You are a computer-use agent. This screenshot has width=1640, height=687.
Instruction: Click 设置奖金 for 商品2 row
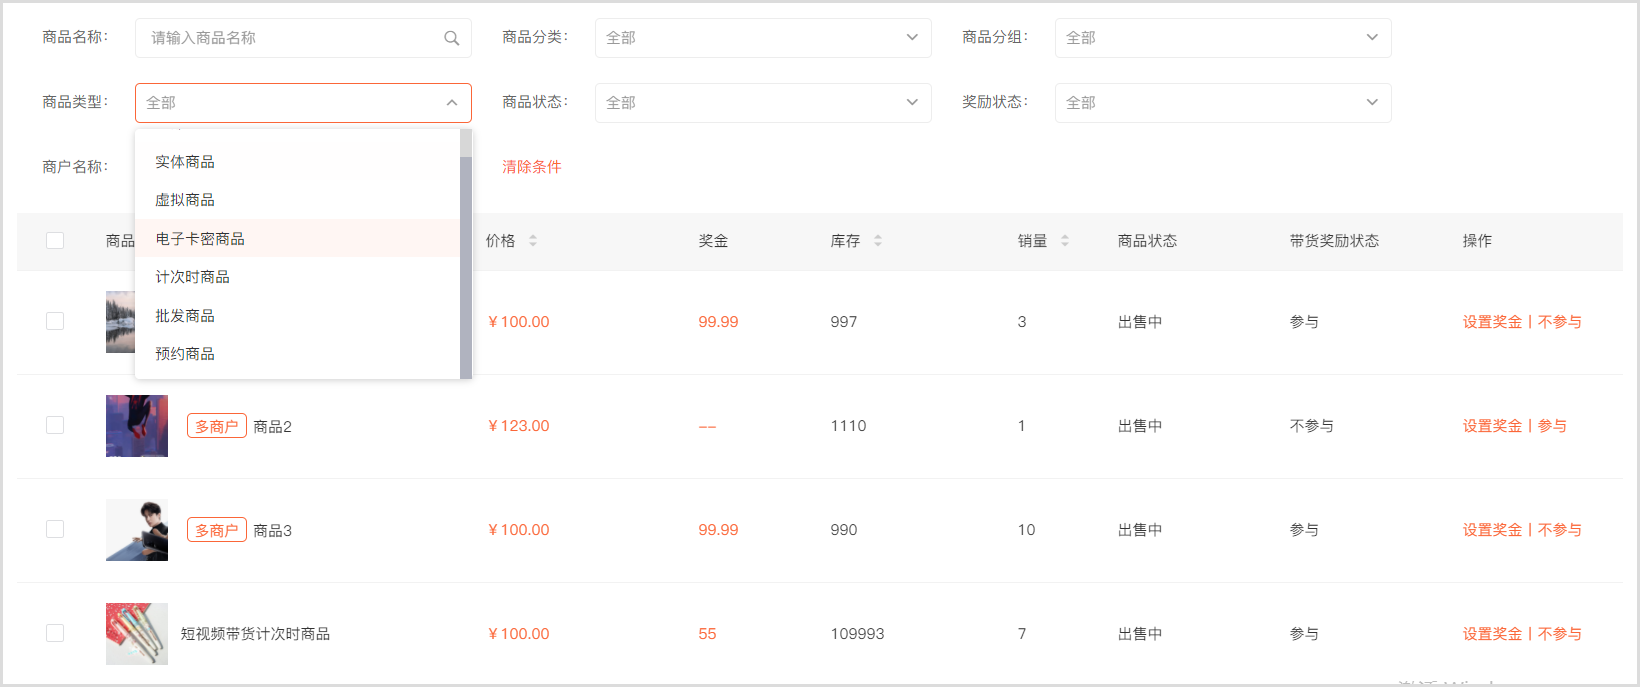coord(1492,426)
